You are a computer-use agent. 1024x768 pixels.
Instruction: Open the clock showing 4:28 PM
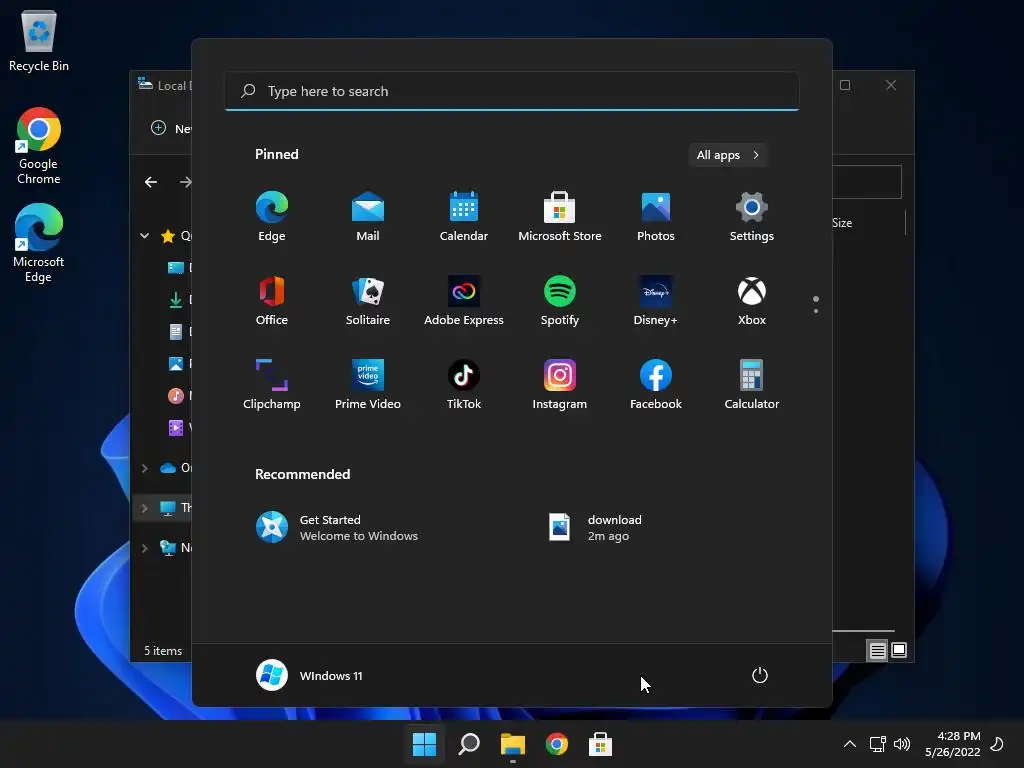click(953, 744)
